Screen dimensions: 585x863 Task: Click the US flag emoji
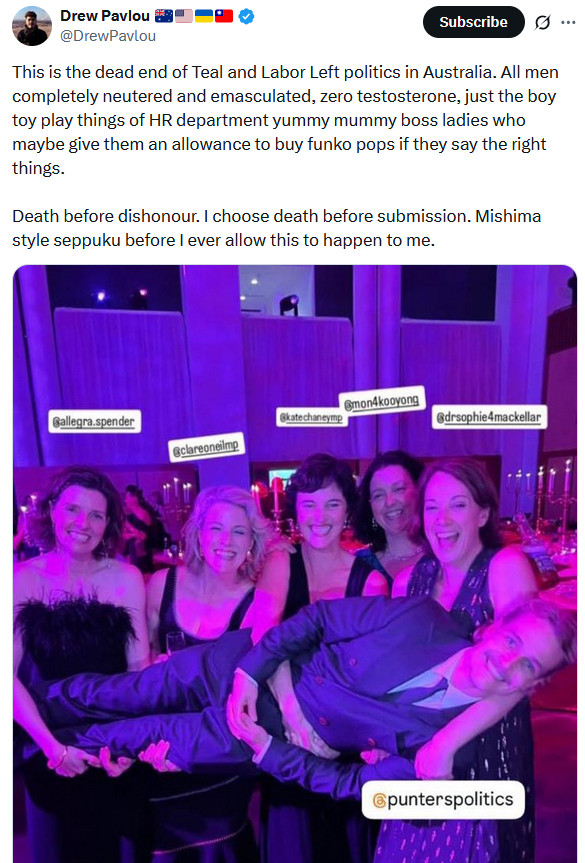(x=184, y=16)
